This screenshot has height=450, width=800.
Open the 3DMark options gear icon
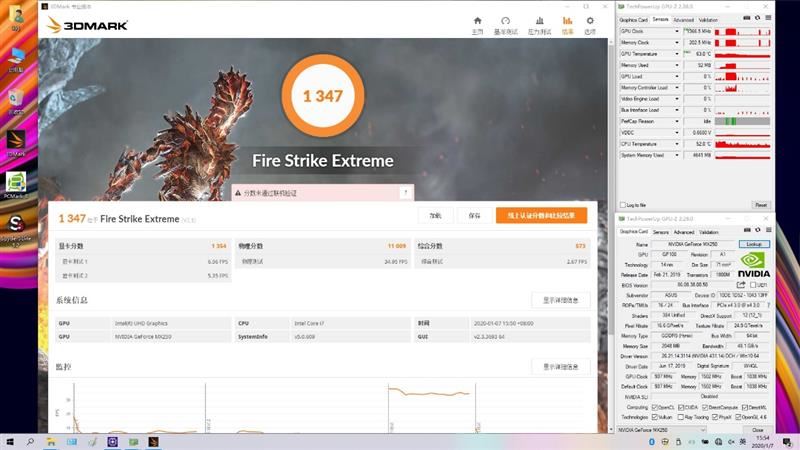[x=590, y=21]
